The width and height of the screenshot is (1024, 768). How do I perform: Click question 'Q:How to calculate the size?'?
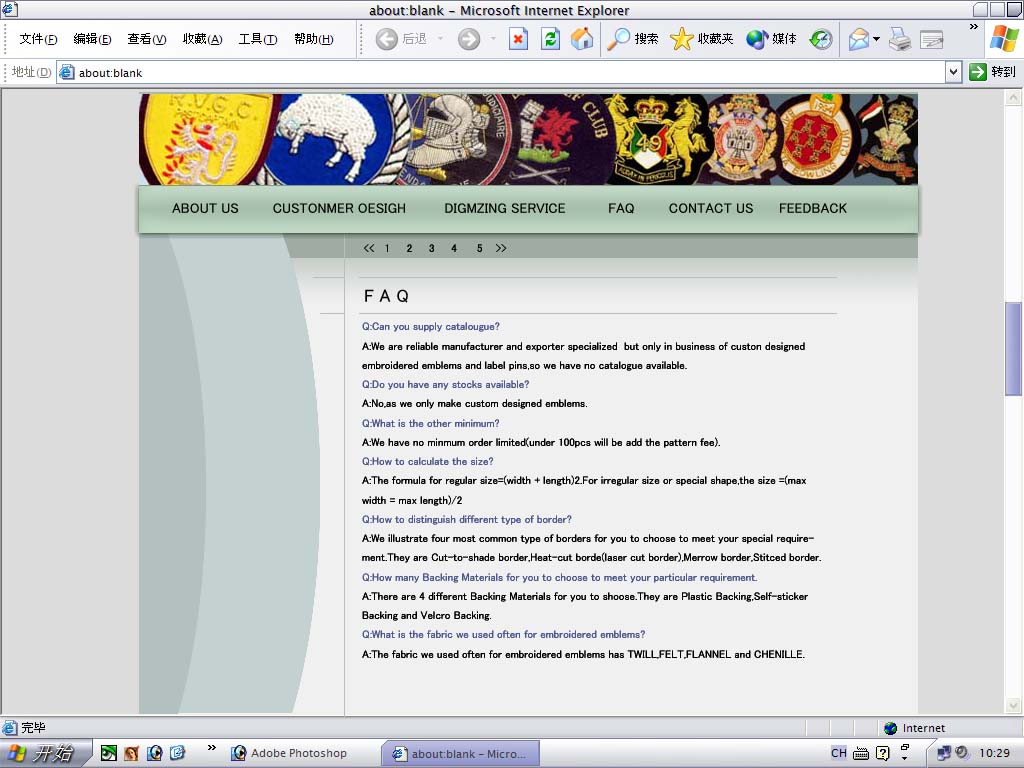(427, 462)
